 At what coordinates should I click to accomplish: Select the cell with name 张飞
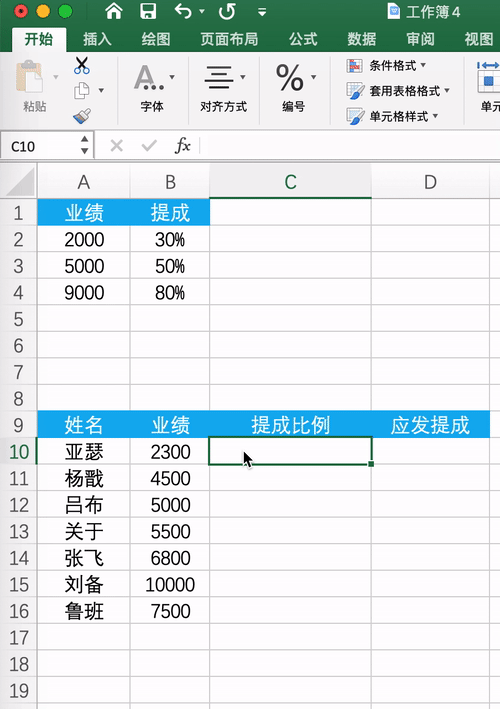tap(84, 558)
